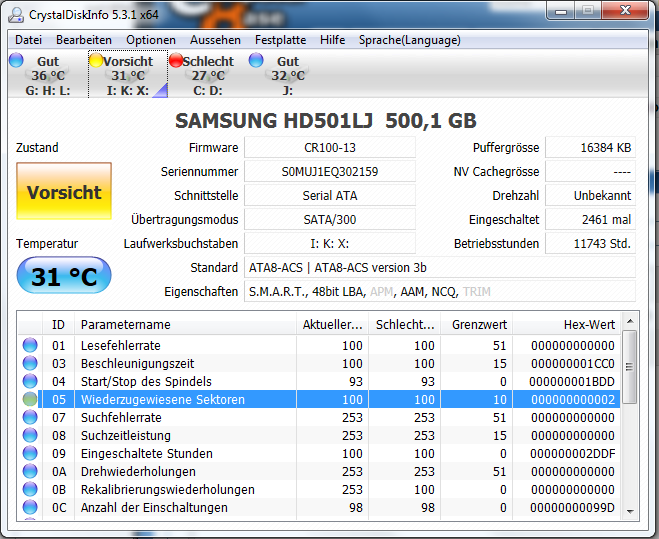The width and height of the screenshot is (659, 539).
Task: Open the Datei menu
Action: pos(29,40)
